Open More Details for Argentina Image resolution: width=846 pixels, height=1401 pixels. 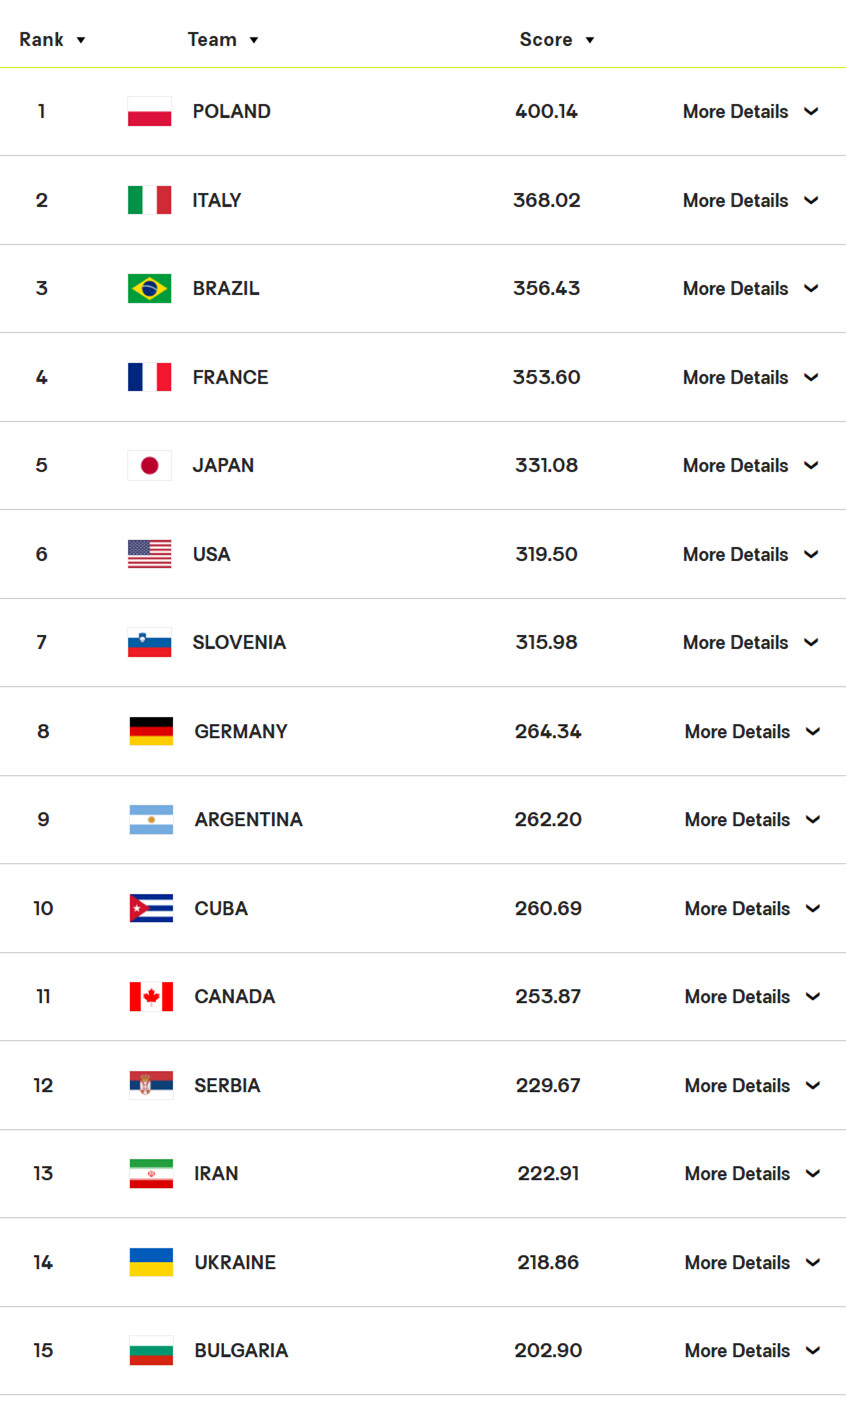tap(752, 819)
